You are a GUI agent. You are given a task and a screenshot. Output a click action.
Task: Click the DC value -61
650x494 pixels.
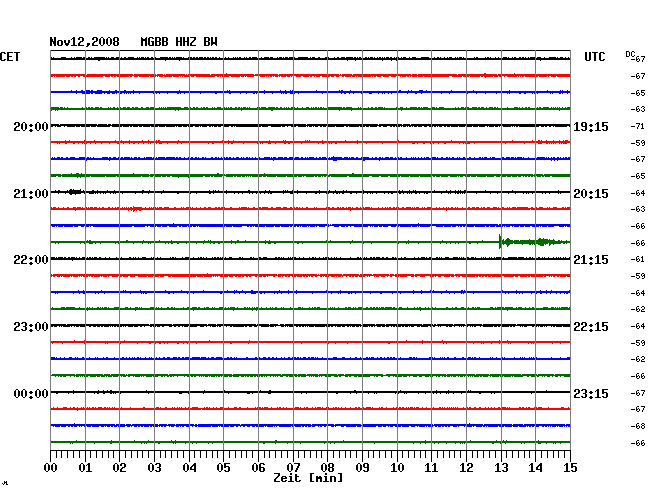coord(638,259)
